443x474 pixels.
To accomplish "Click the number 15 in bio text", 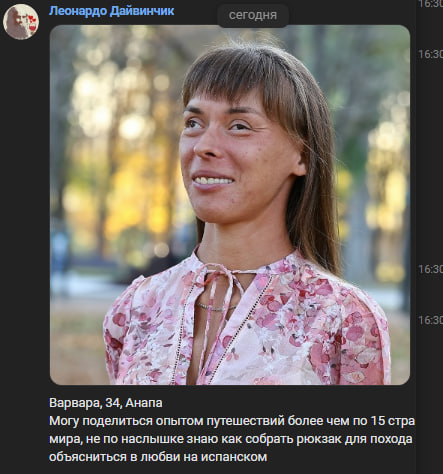I will coord(376,421).
